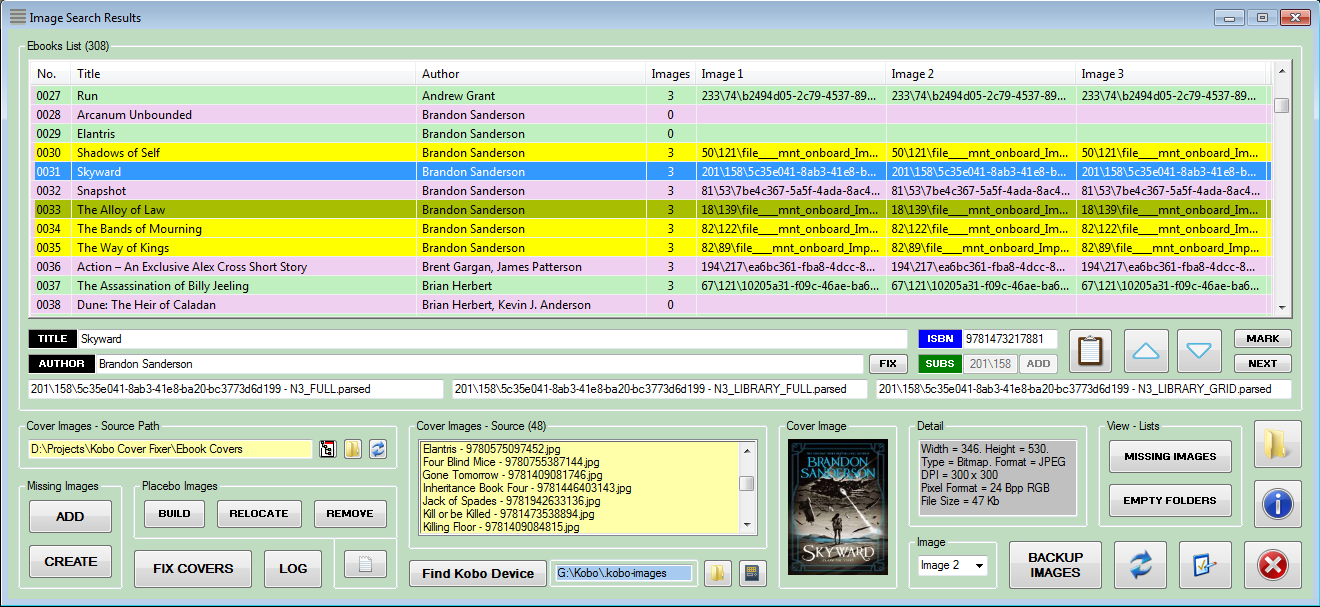Image resolution: width=1320 pixels, height=607 pixels.
Task: Sort list by the Author column header
Action: click(x=531, y=74)
